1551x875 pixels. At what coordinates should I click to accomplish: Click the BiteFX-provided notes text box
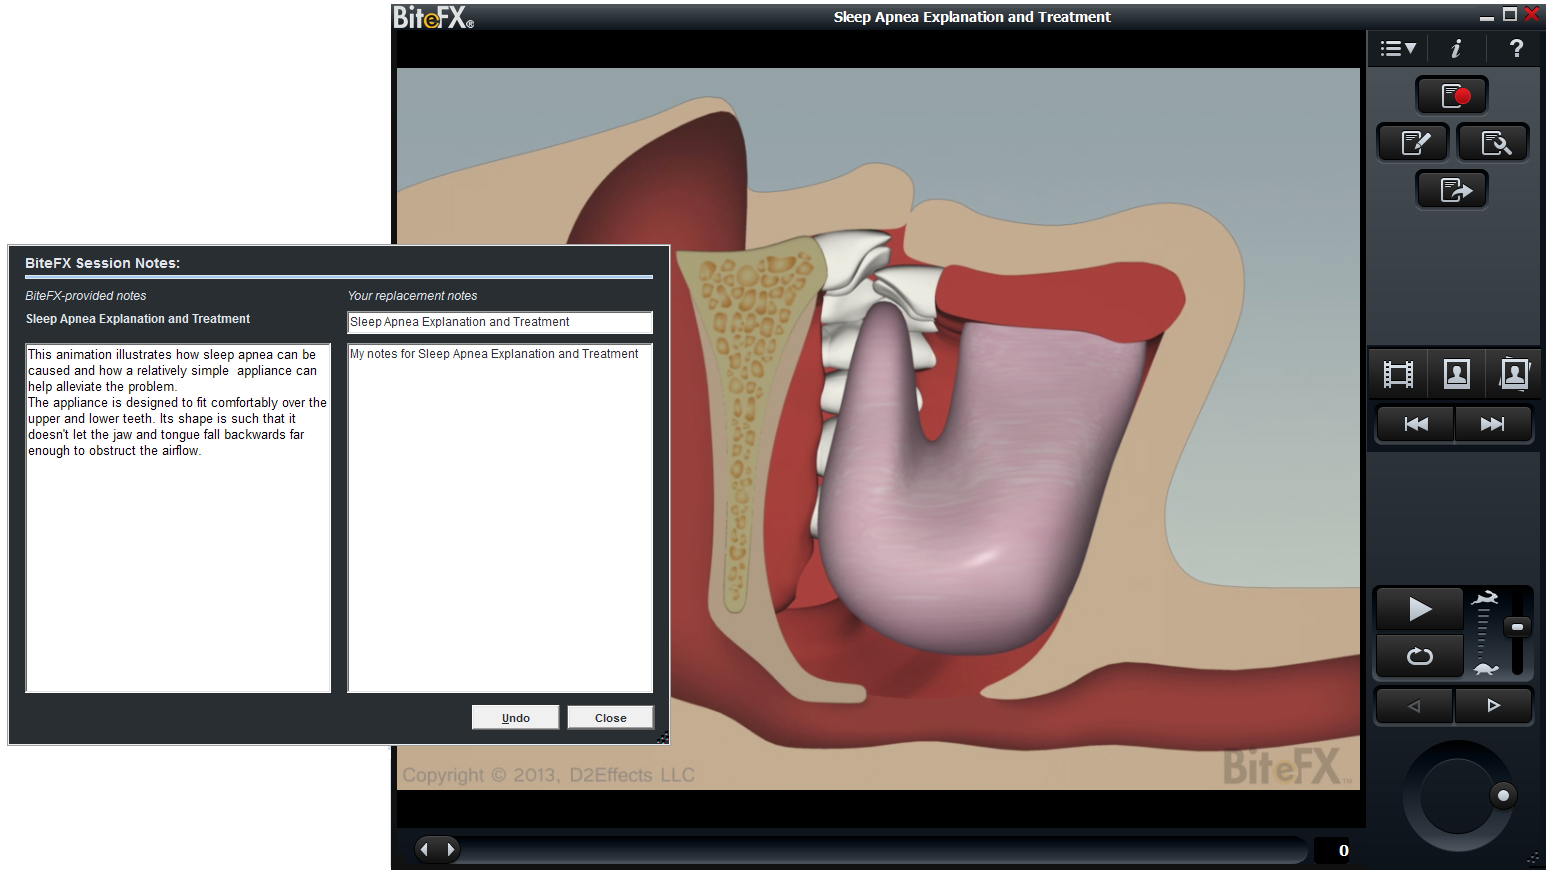[x=178, y=518]
